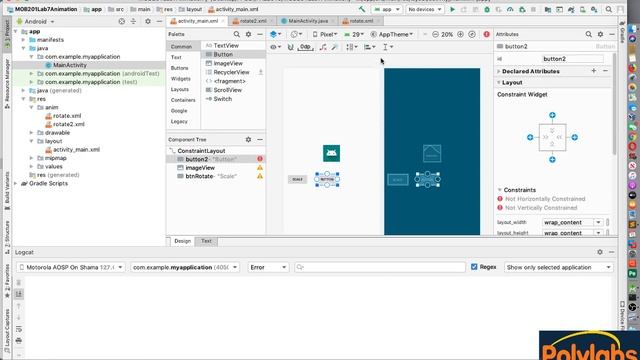The height and width of the screenshot is (360, 640).
Task: Toggle autoconnect magnet in design toolbar
Action: (291, 47)
